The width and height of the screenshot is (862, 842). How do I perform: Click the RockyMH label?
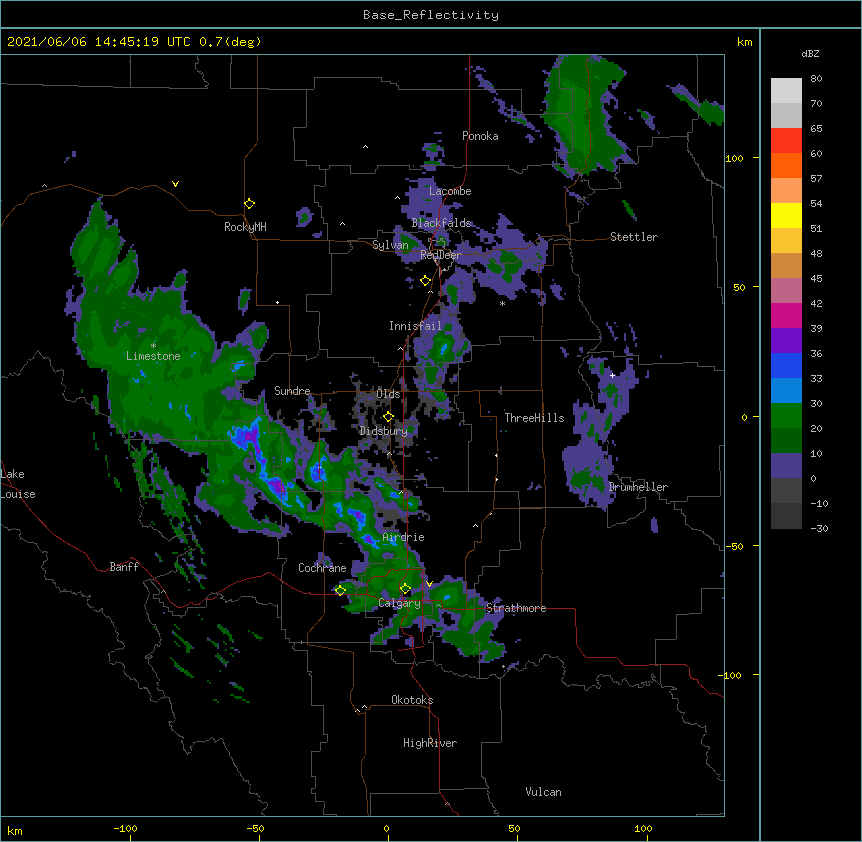coord(245,227)
